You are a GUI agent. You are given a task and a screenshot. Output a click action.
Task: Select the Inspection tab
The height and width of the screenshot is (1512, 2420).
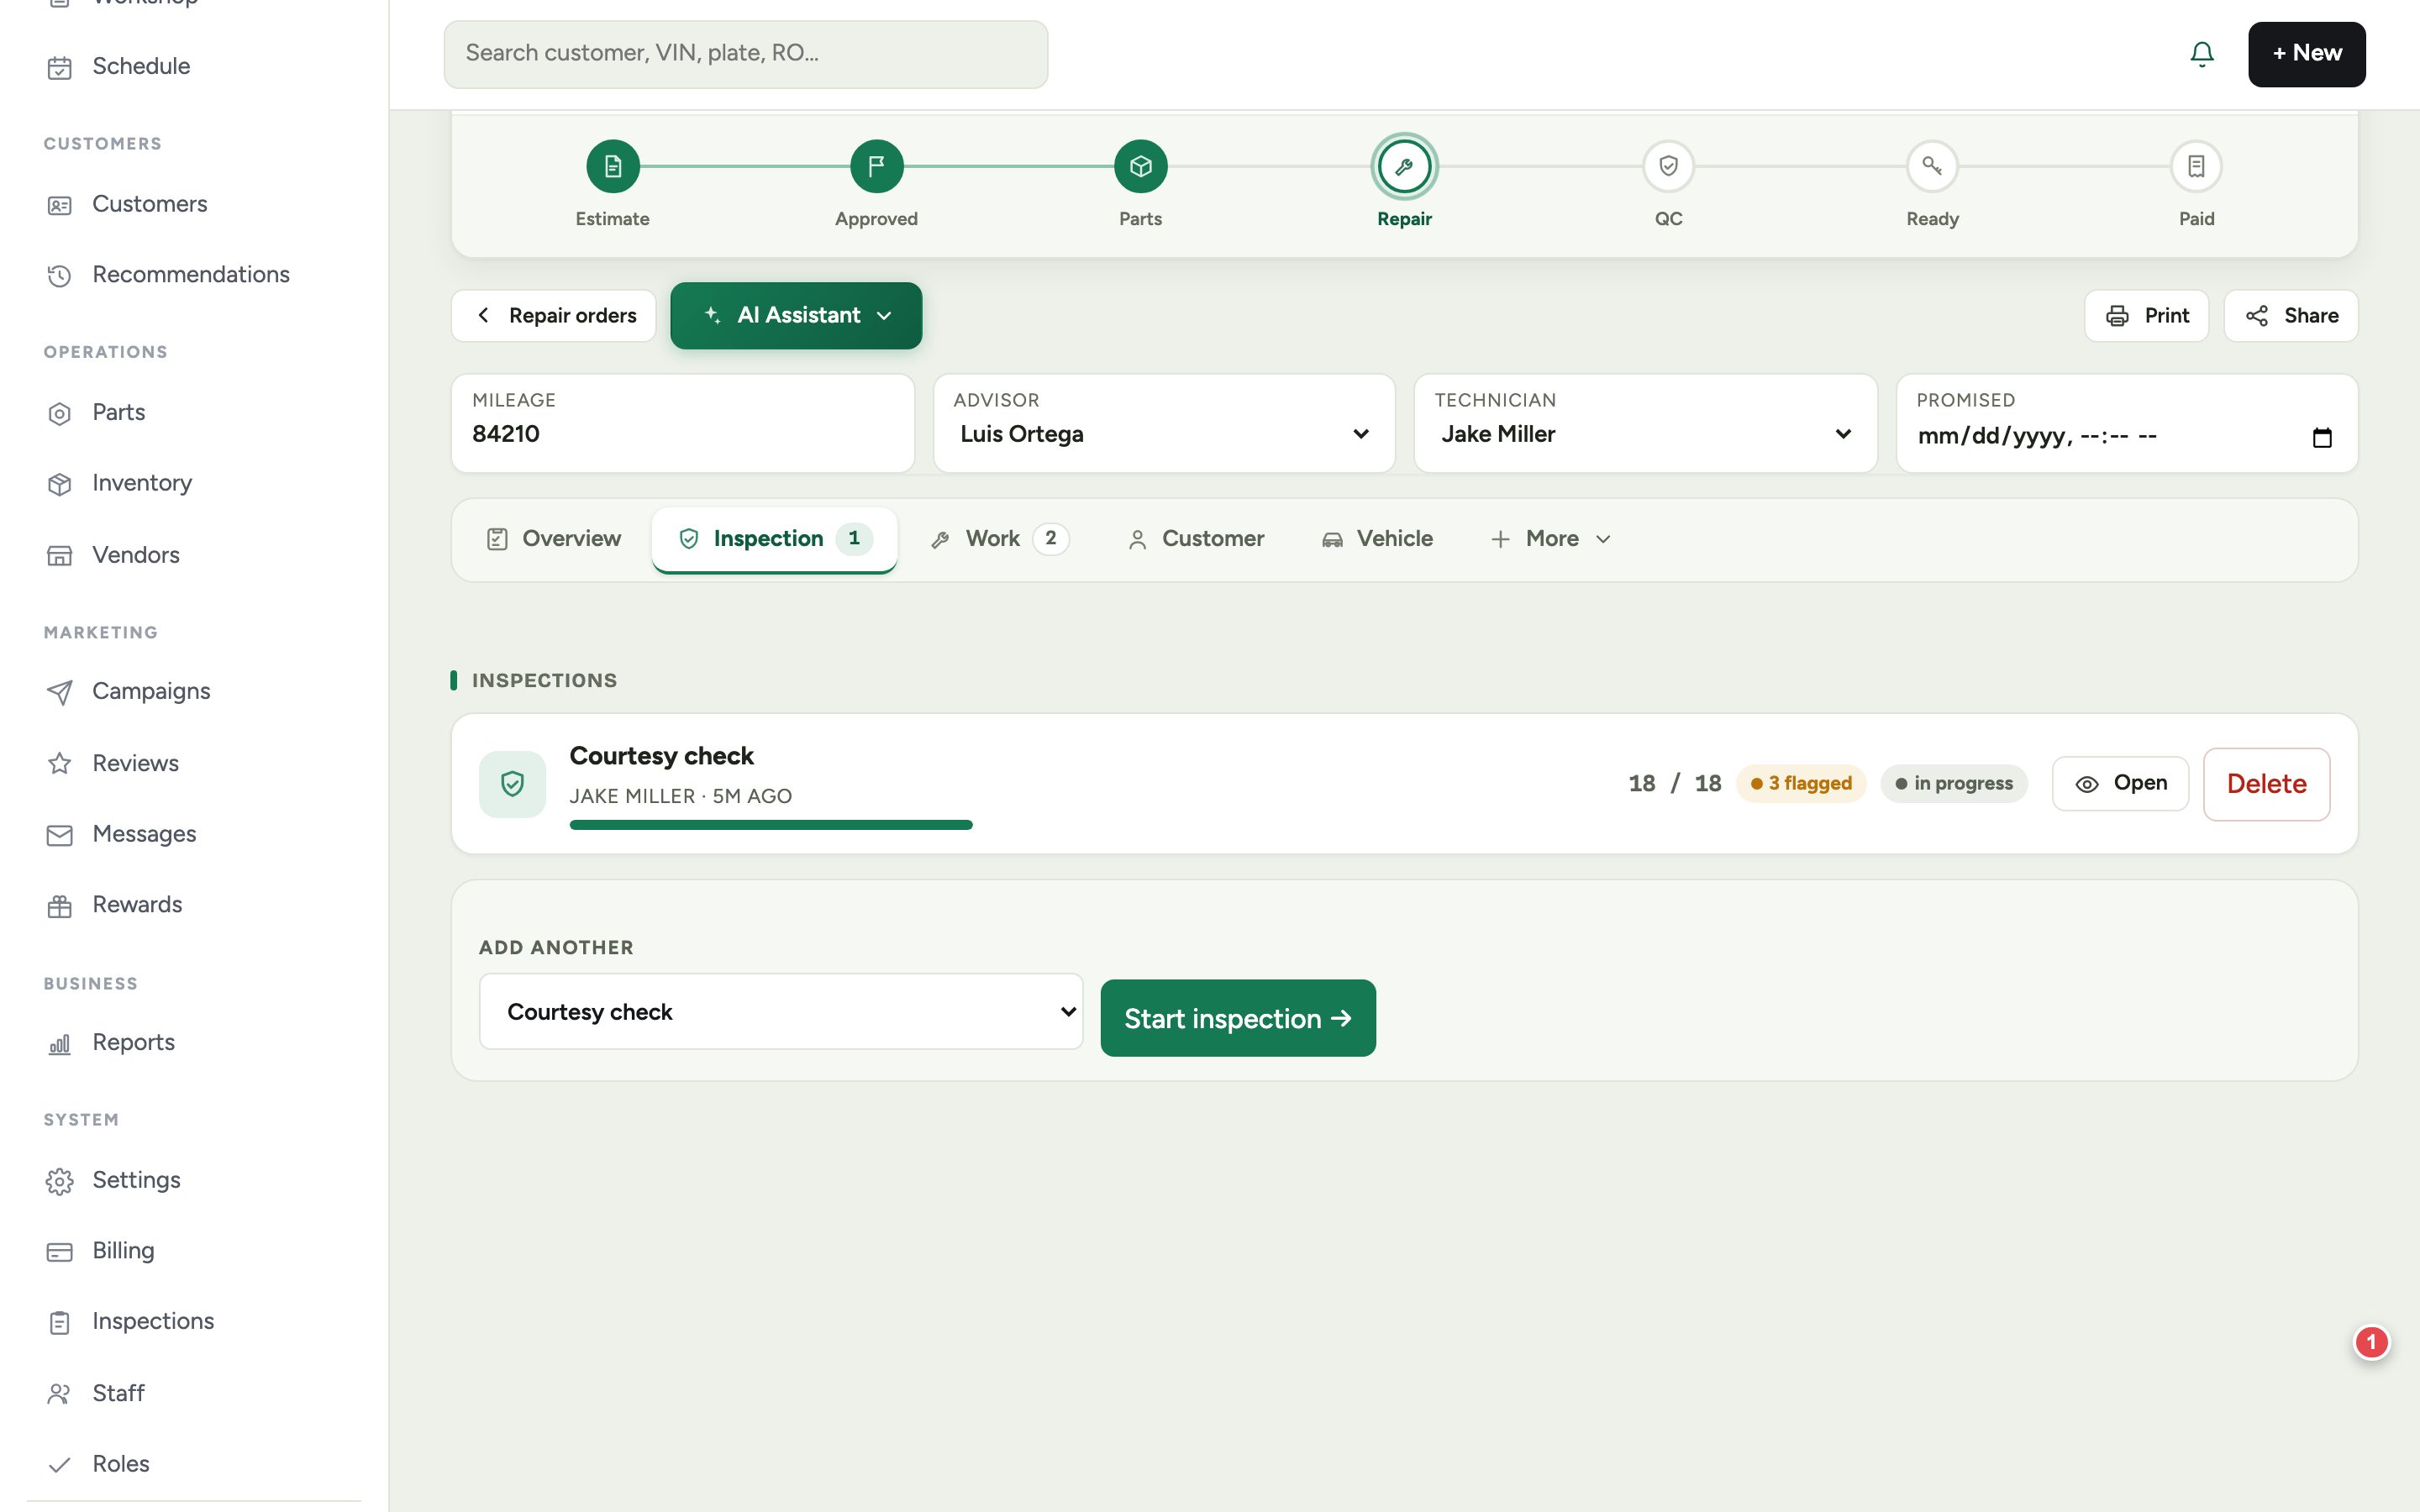click(x=774, y=539)
